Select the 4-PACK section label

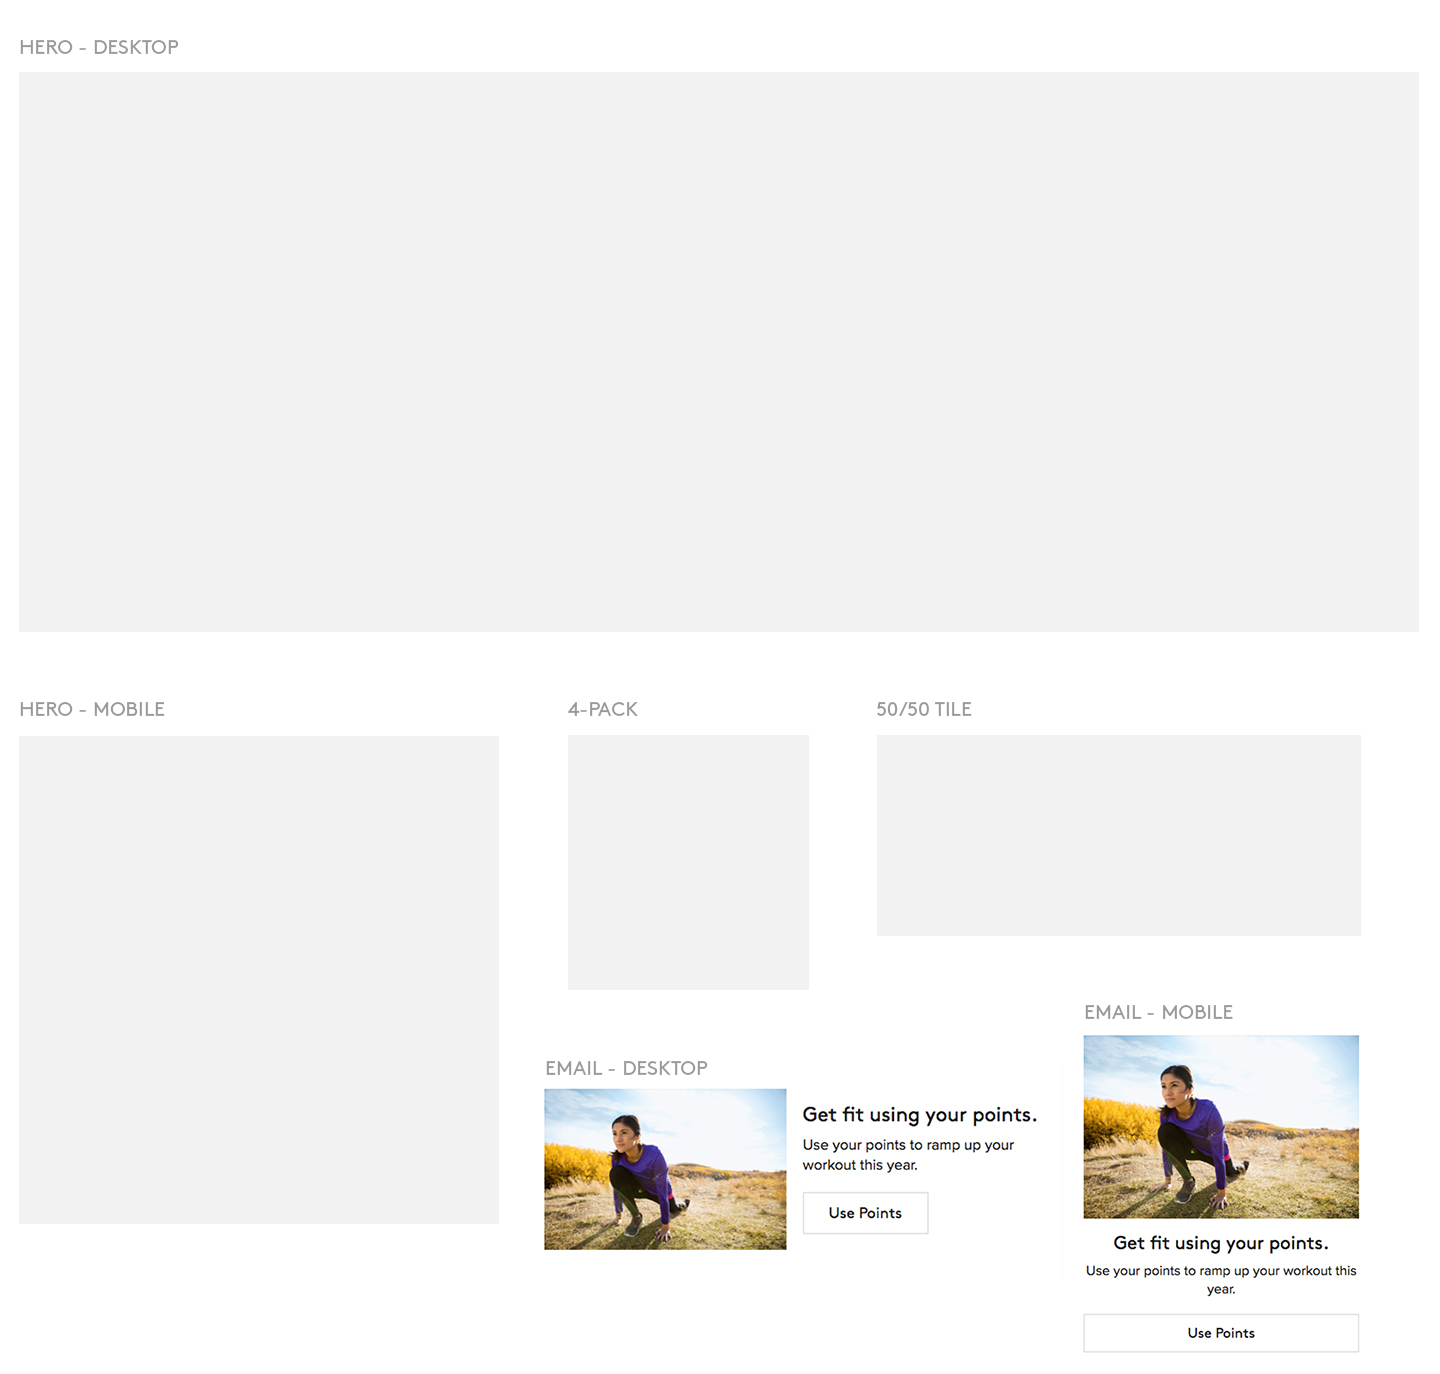tap(602, 709)
